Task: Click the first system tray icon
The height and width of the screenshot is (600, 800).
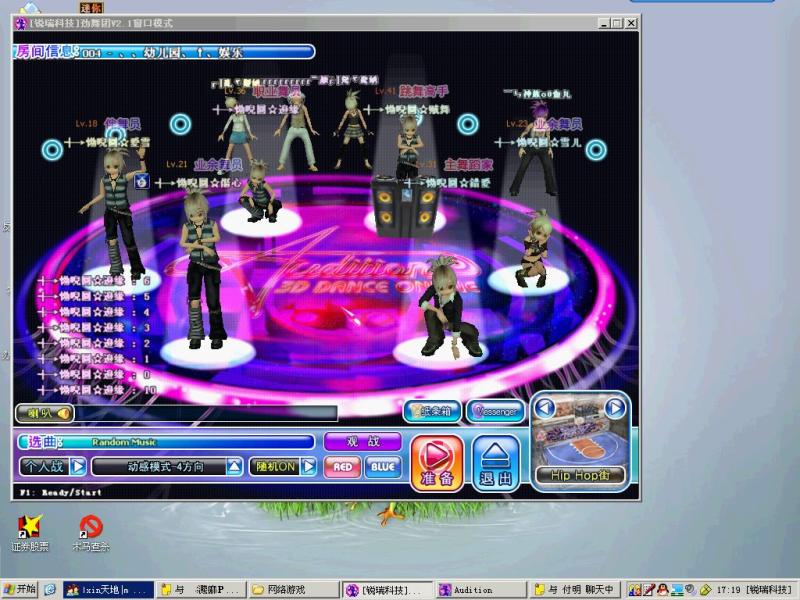Action: point(634,590)
